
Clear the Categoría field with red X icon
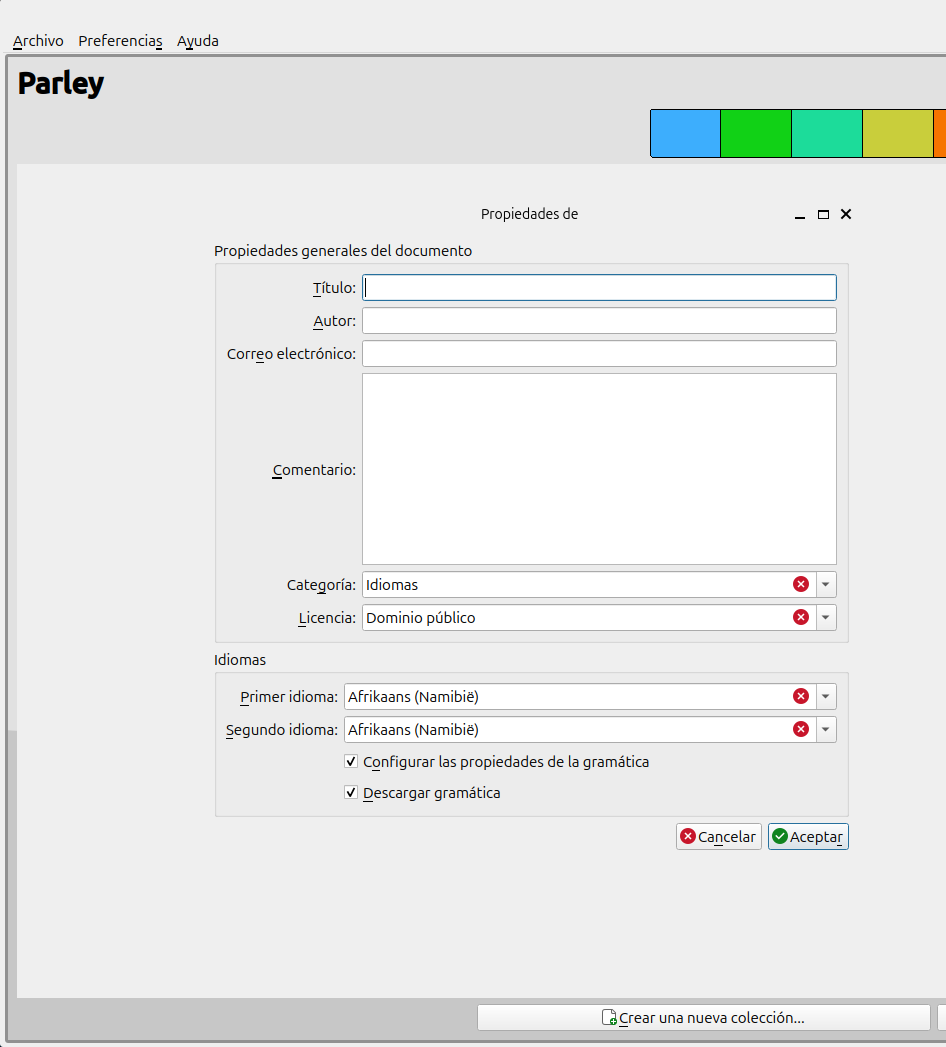[x=800, y=585]
